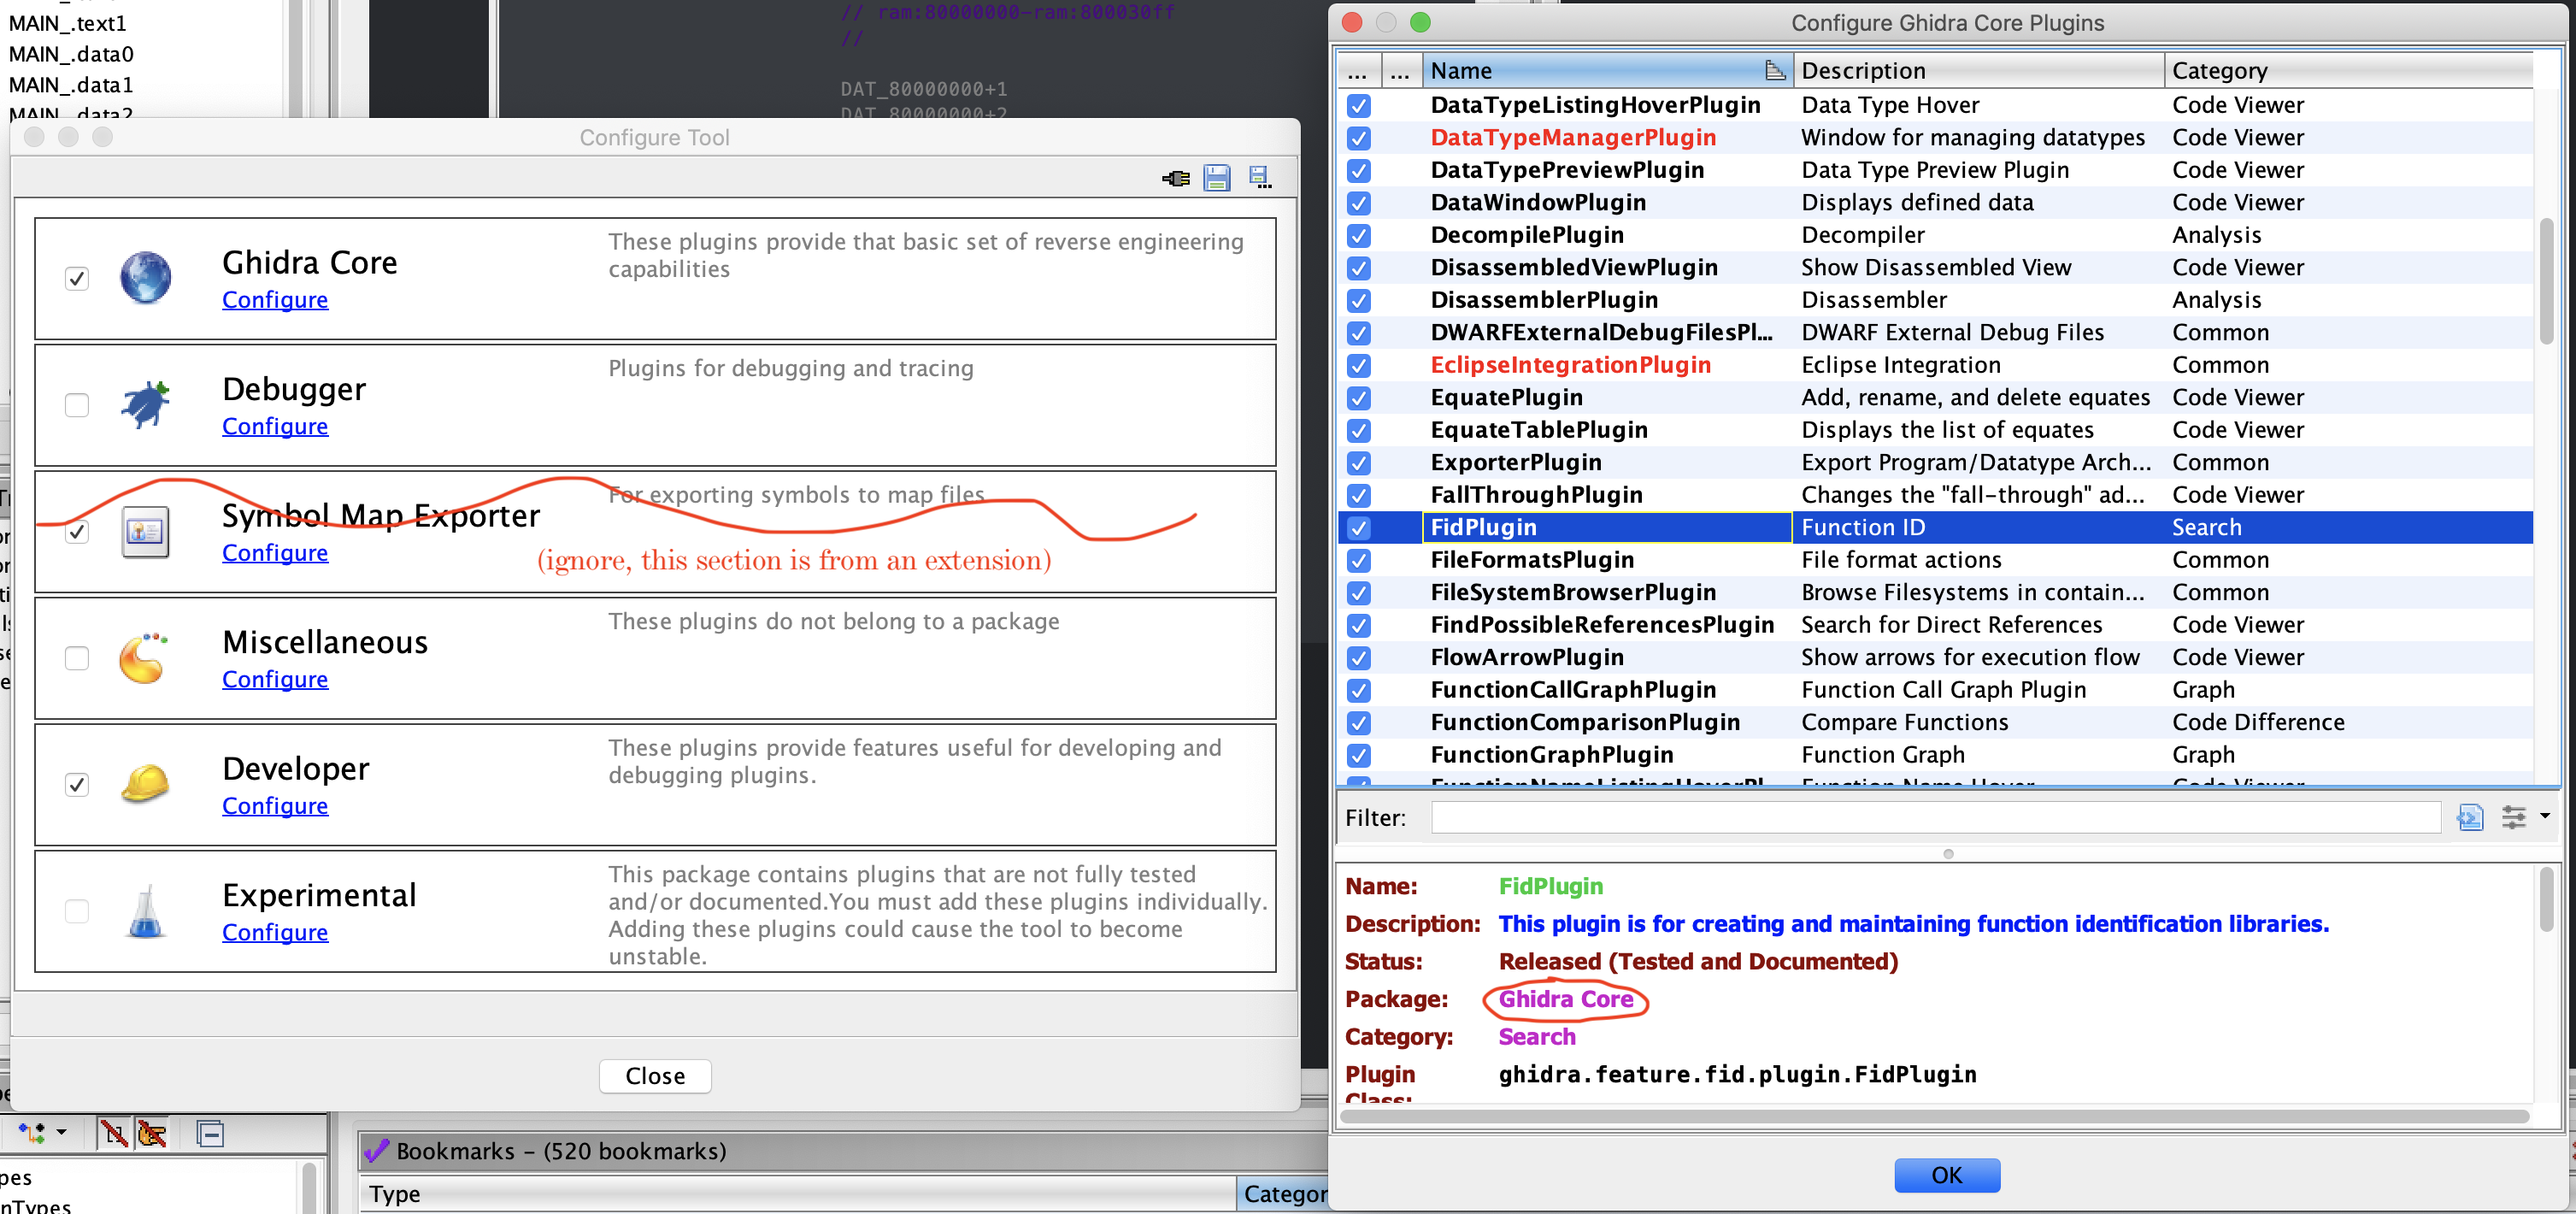The height and width of the screenshot is (1214, 2576).
Task: Click the Configure link under Debugger
Action: click(275, 426)
